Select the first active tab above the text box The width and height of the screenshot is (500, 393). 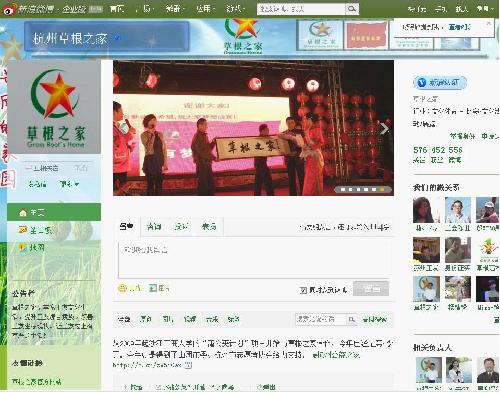click(x=127, y=227)
